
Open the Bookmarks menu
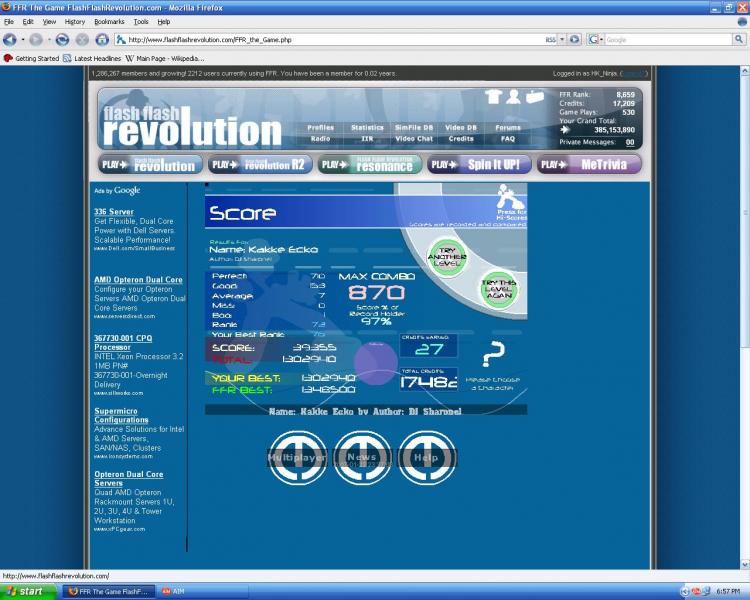point(109,21)
